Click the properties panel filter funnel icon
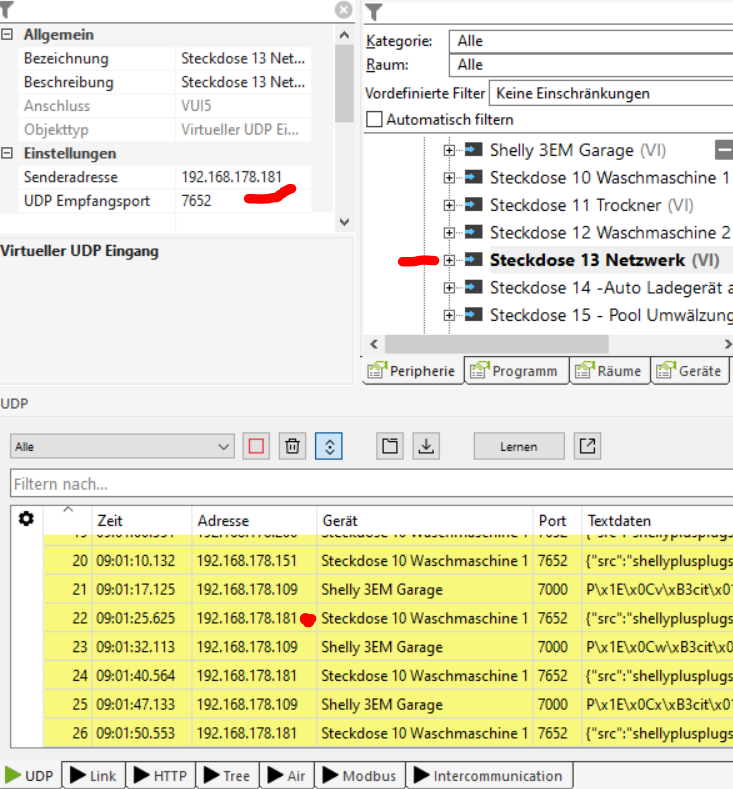733x789 pixels. pyautogui.click(x=7, y=10)
